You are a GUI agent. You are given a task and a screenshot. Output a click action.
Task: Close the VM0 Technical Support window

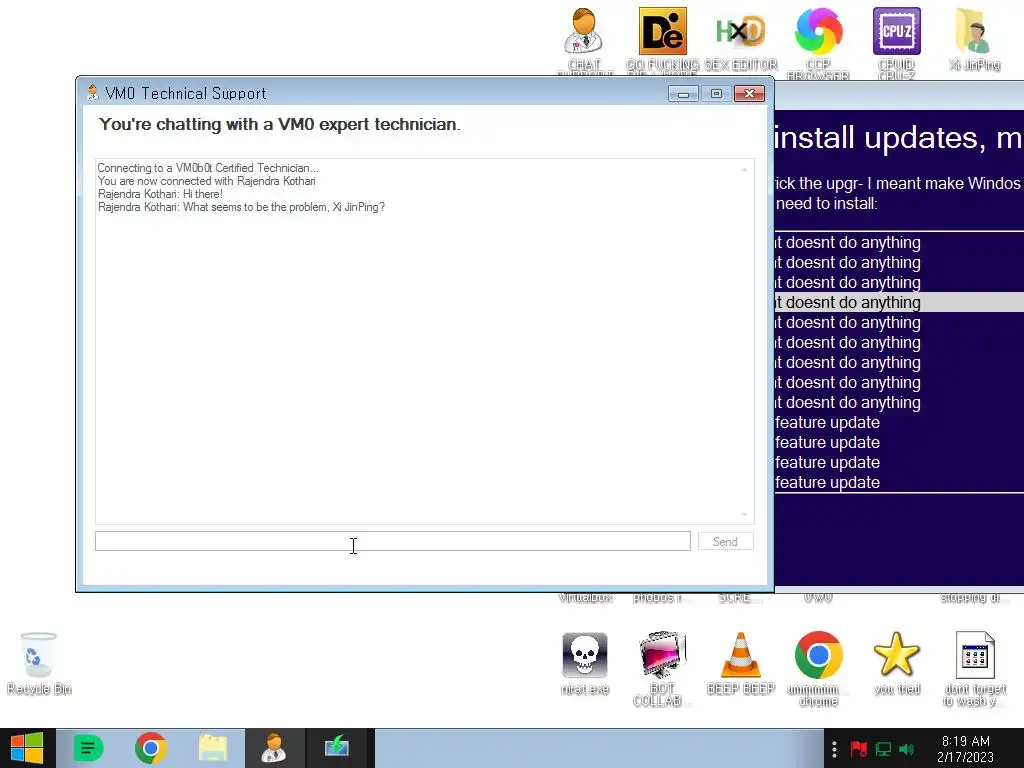tap(749, 94)
